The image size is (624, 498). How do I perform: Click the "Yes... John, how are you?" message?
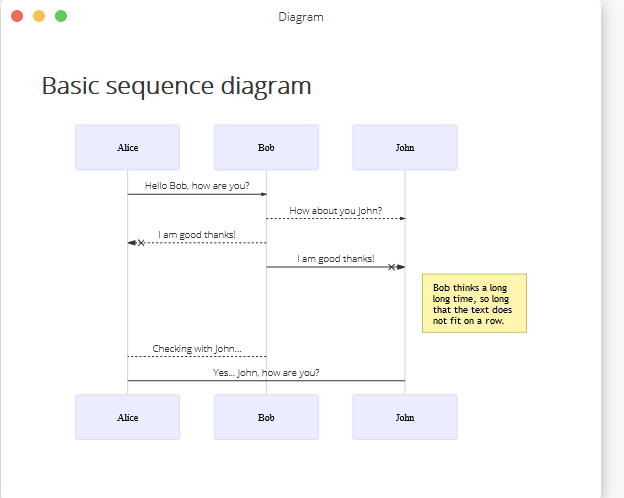[266, 373]
